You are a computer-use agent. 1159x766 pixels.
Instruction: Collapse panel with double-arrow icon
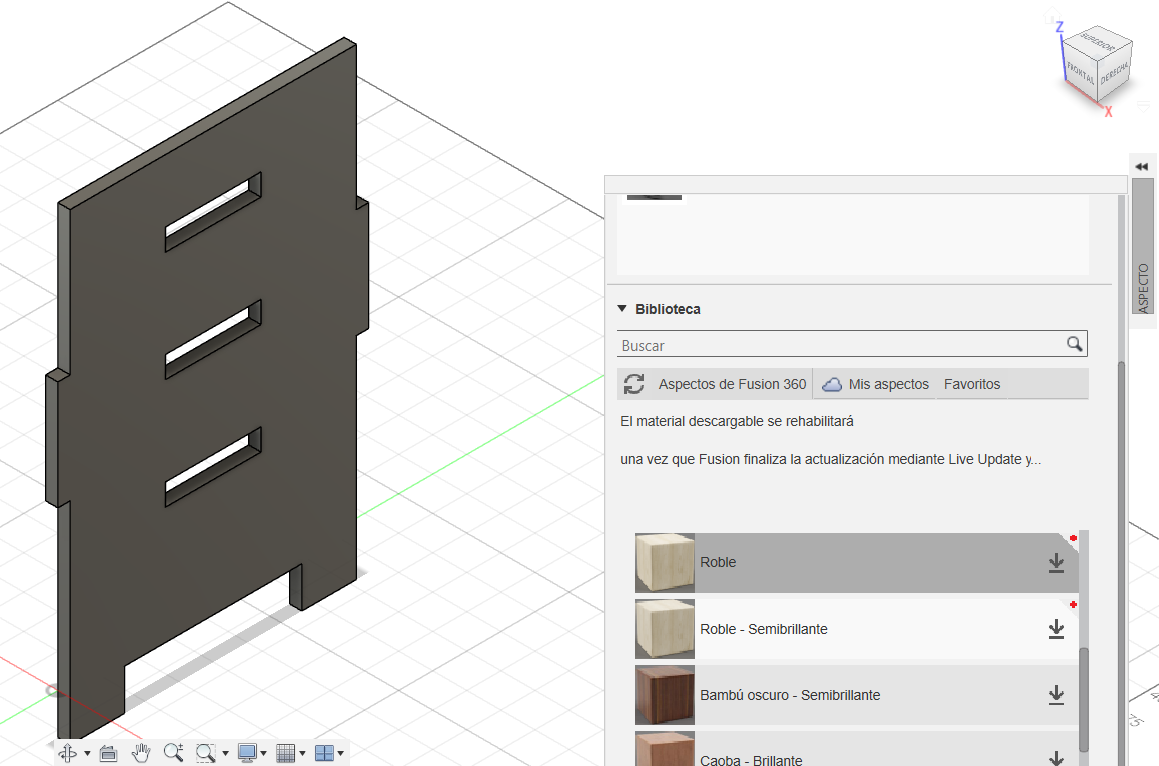coord(1142,166)
